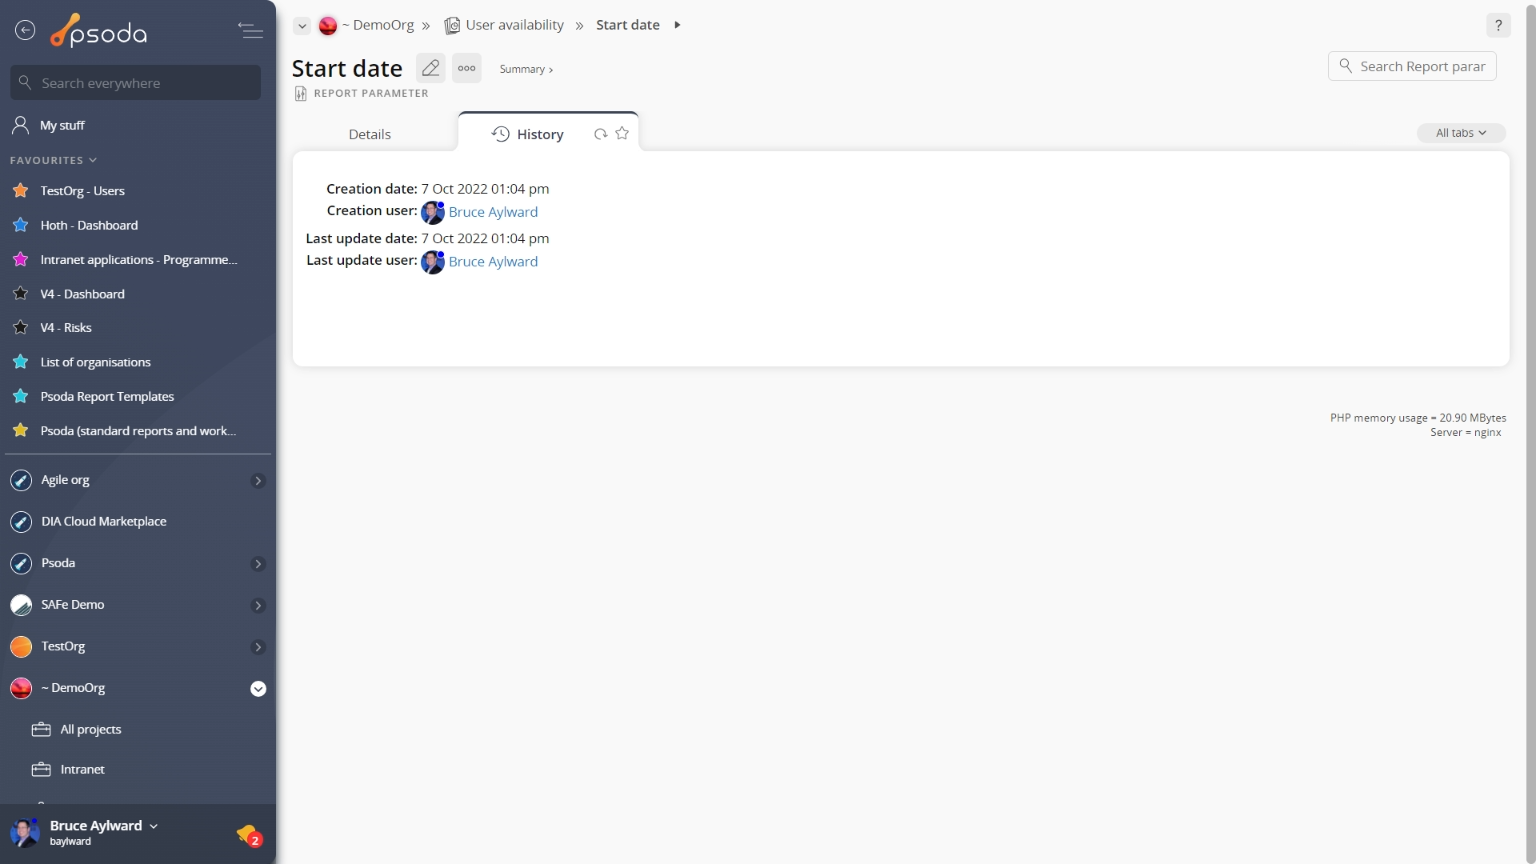The image size is (1536, 864).
Task: Go to ~ DemoOrg breadcrumb
Action: click(x=377, y=25)
